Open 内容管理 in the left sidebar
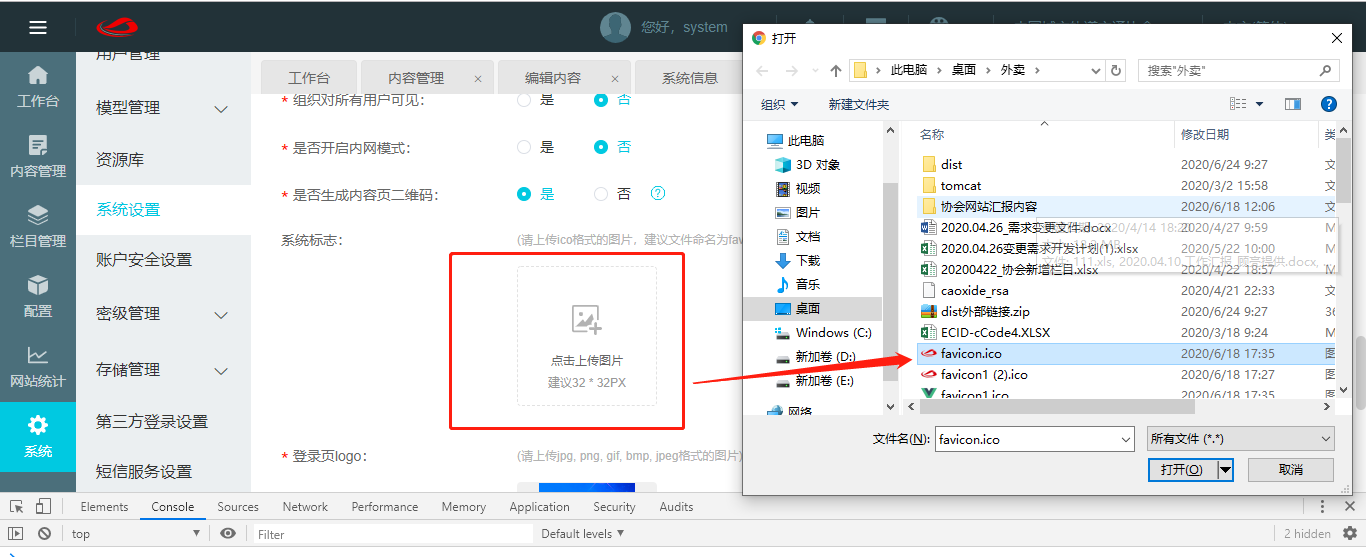This screenshot has height=557, width=1366. point(38,156)
